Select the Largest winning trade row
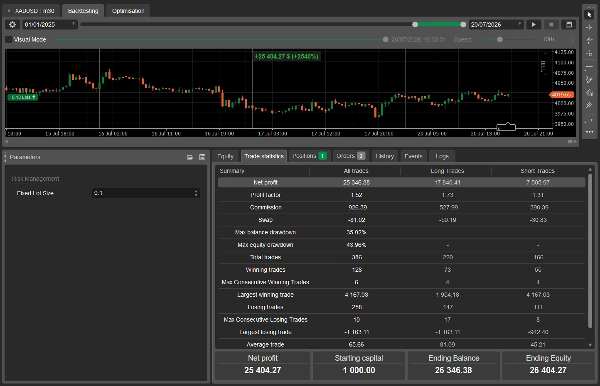This screenshot has width=600, height=386. coord(401,295)
